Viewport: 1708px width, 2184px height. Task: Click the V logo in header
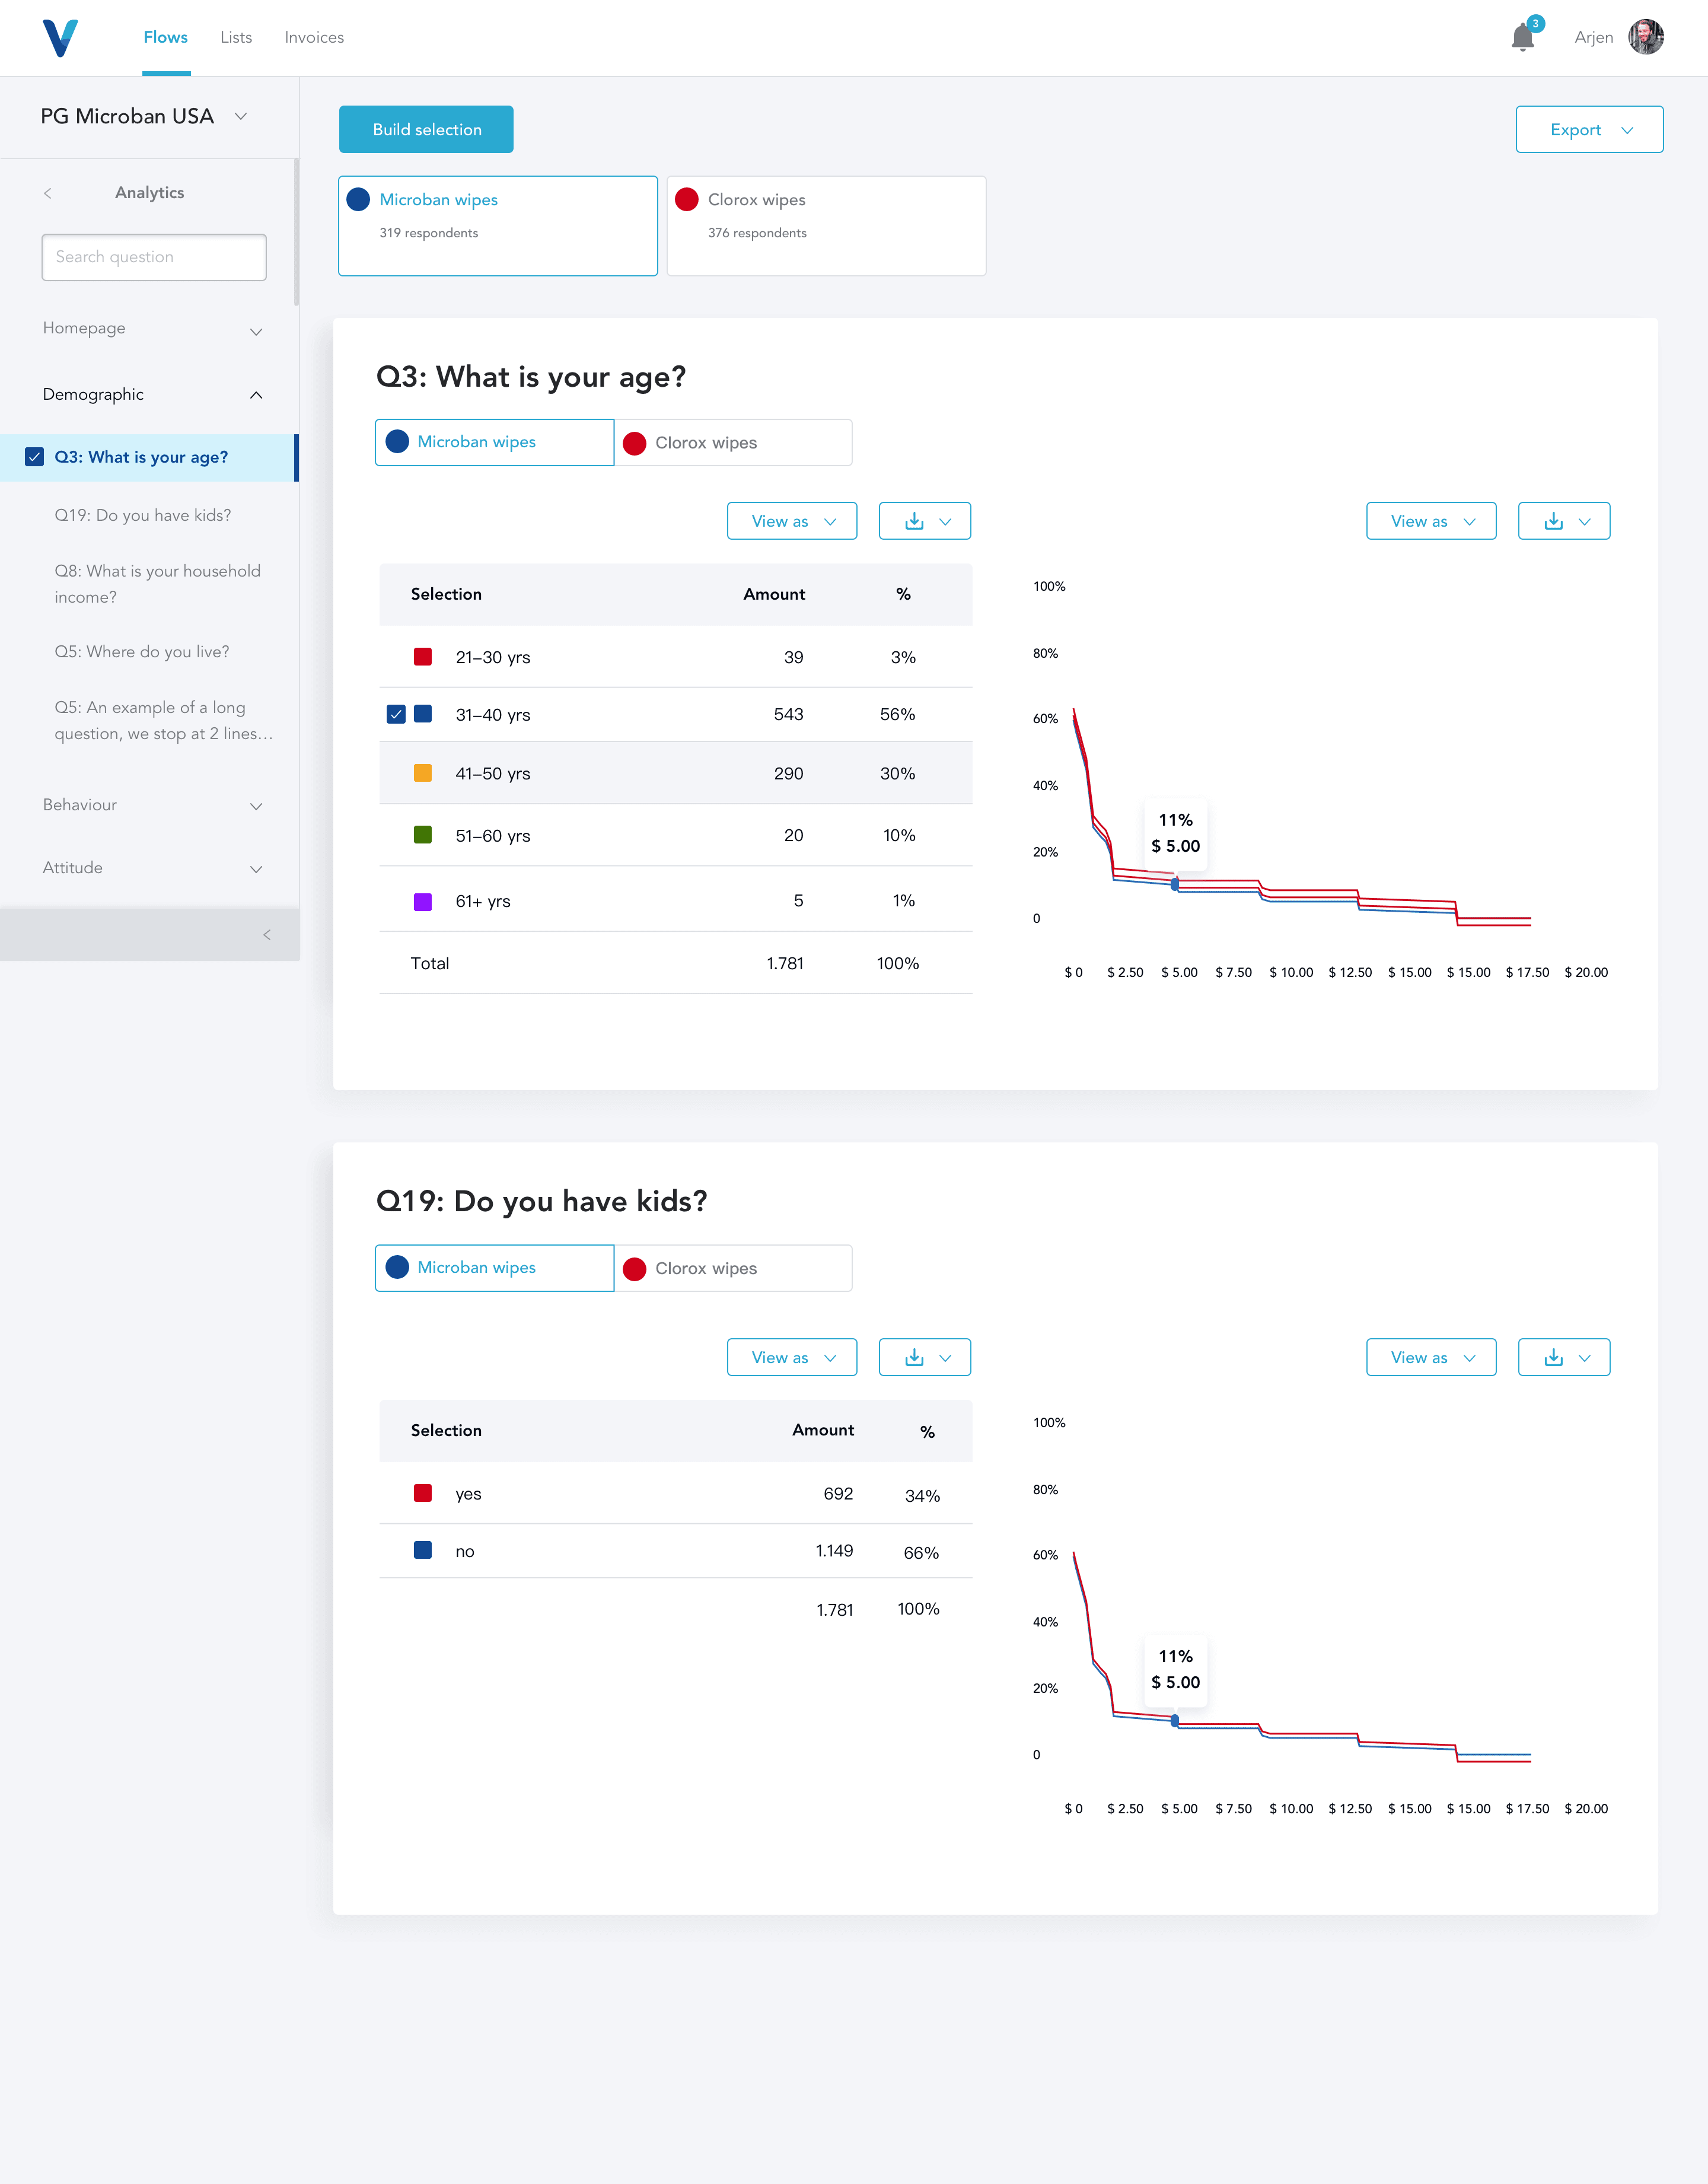pos(60,38)
